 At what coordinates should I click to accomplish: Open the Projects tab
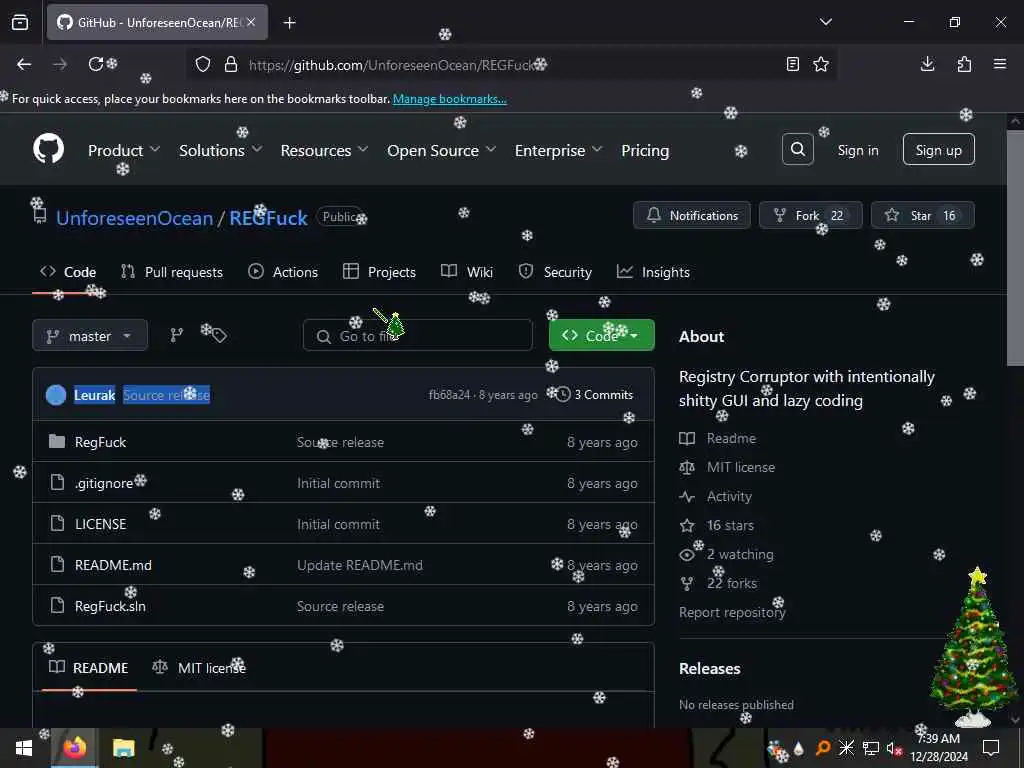tap(379, 272)
